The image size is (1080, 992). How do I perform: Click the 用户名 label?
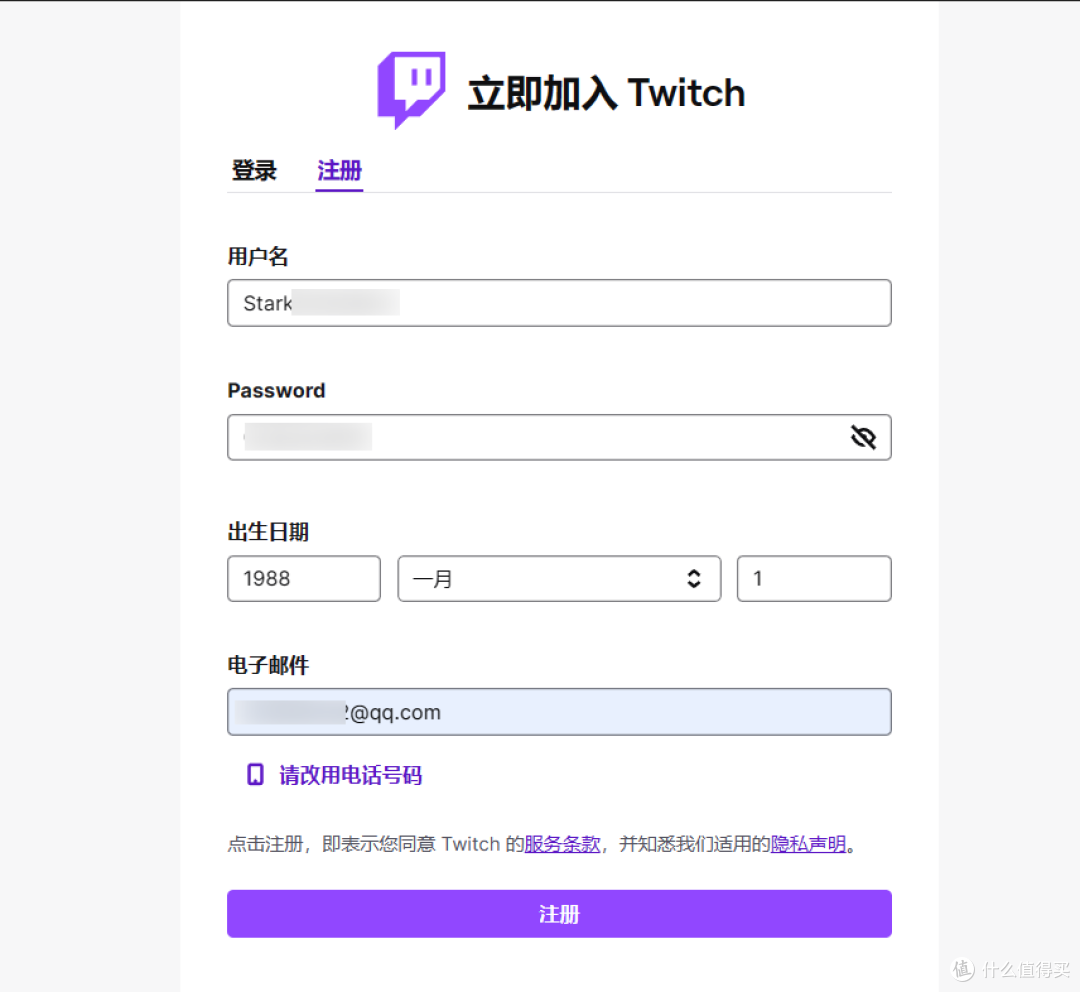click(x=258, y=256)
